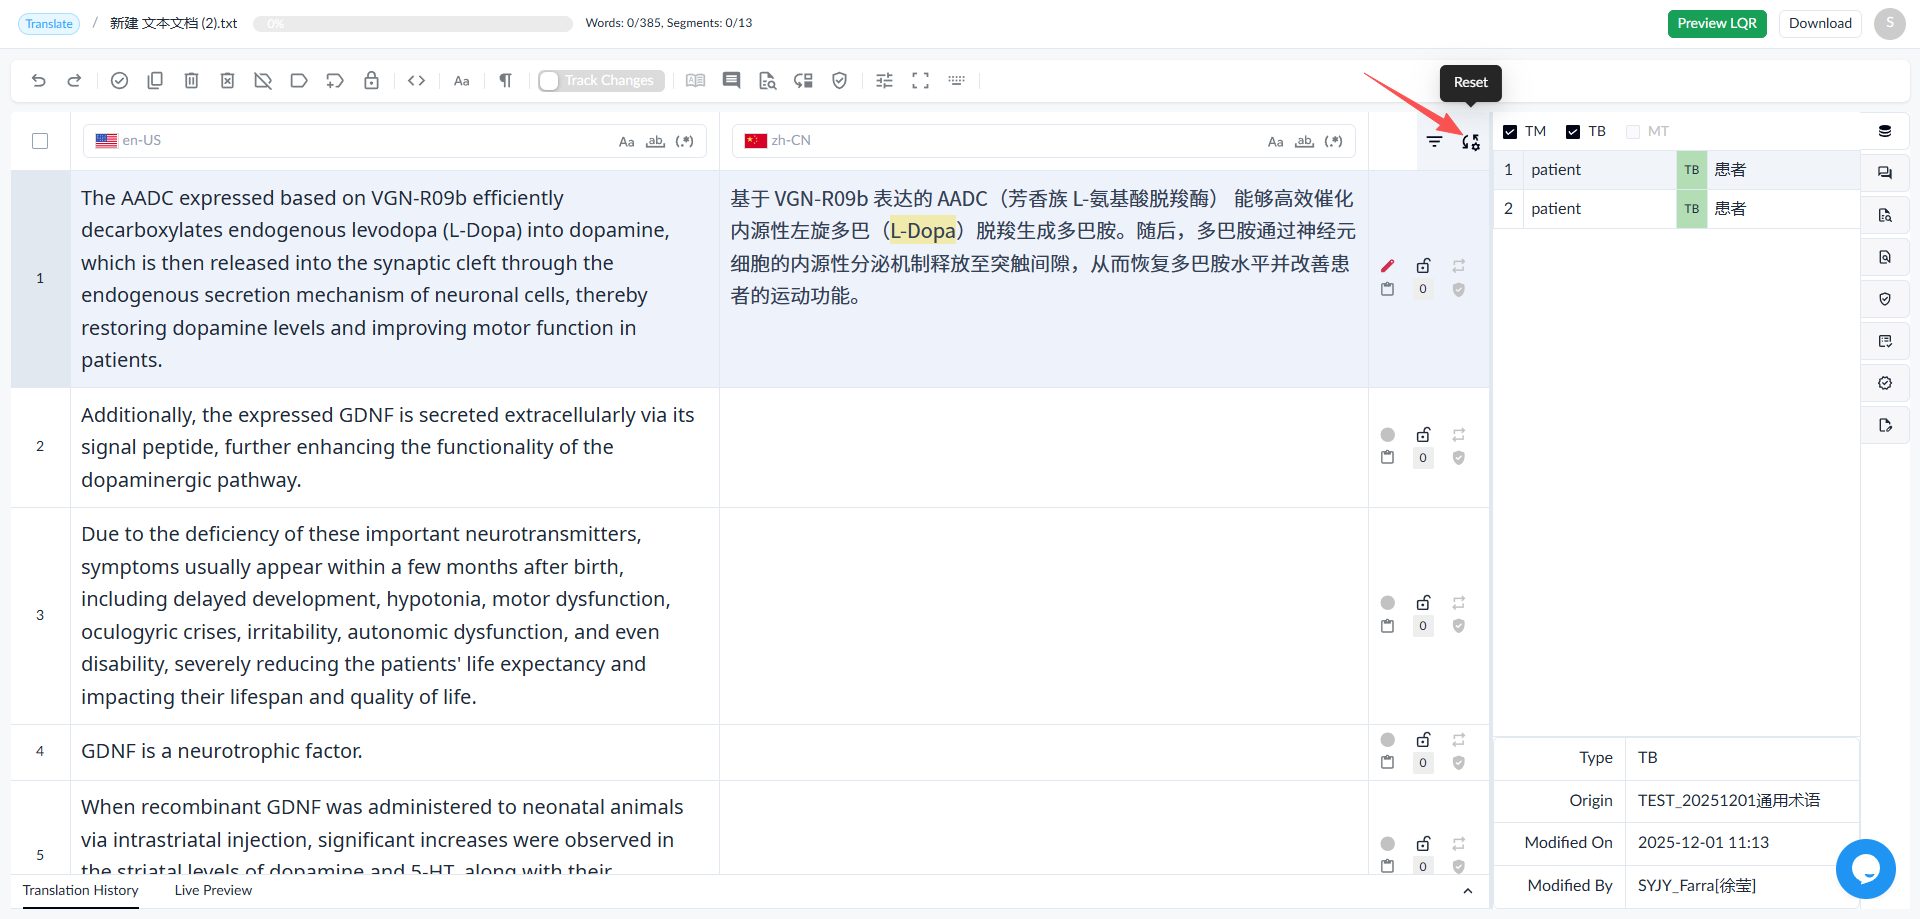
Task: Click the Download button
Action: [x=1820, y=24]
